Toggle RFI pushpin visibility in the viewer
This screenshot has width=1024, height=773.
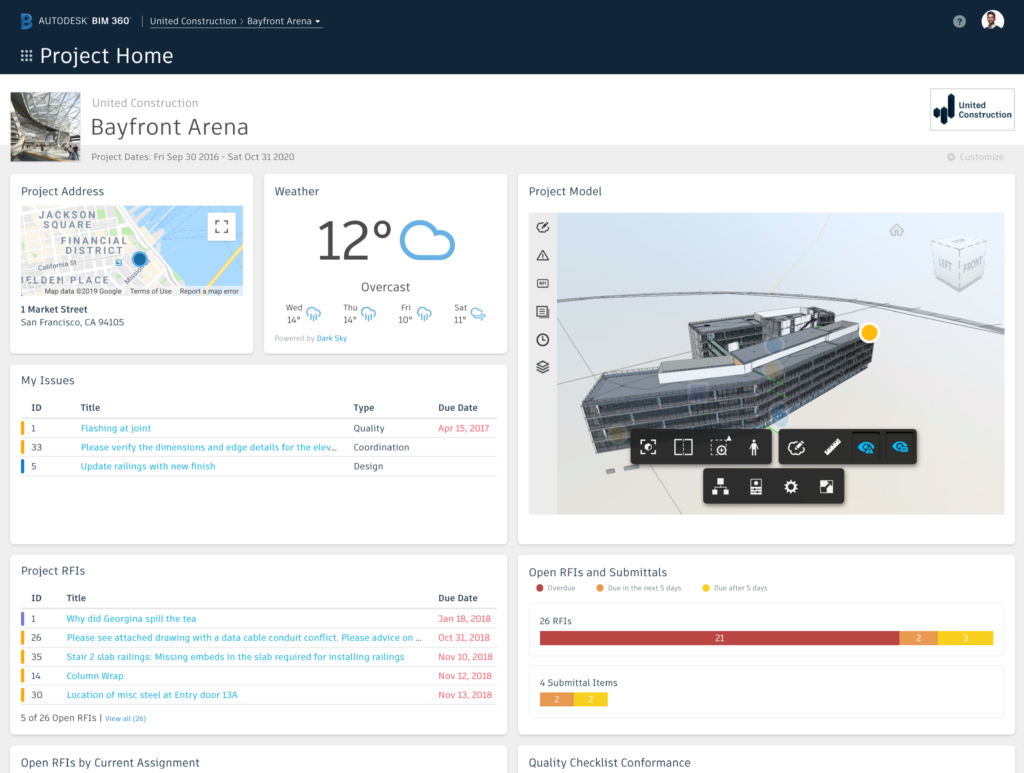(898, 446)
